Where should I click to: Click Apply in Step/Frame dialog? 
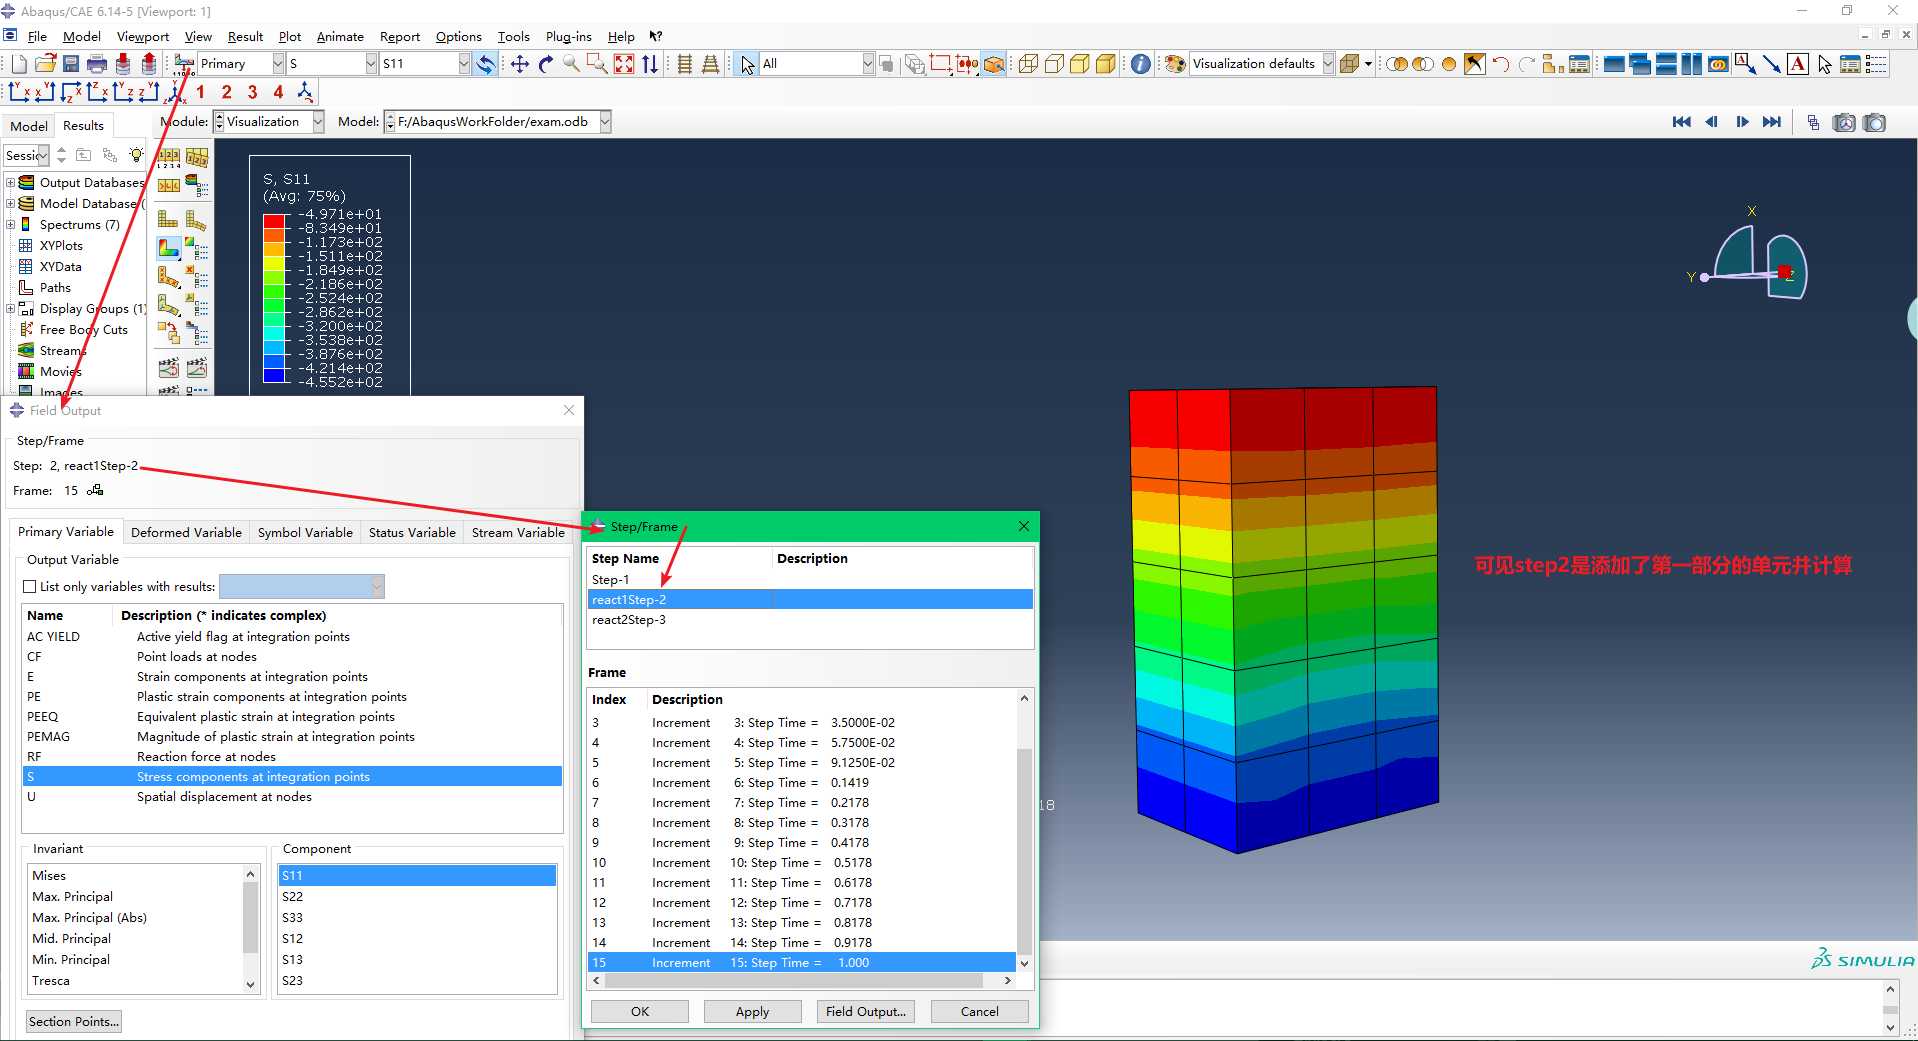(752, 1012)
